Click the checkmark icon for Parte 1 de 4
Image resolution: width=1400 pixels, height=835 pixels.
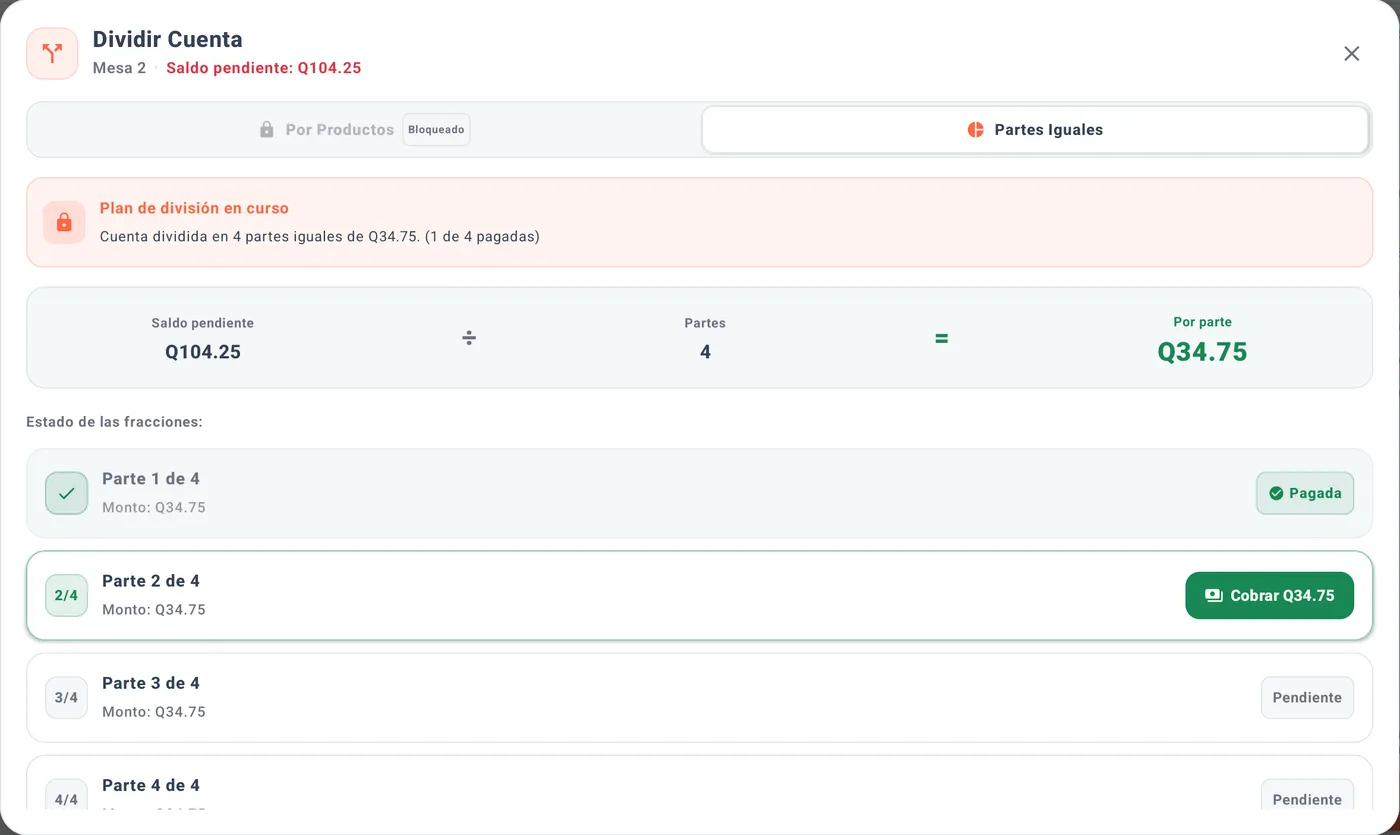(x=66, y=493)
